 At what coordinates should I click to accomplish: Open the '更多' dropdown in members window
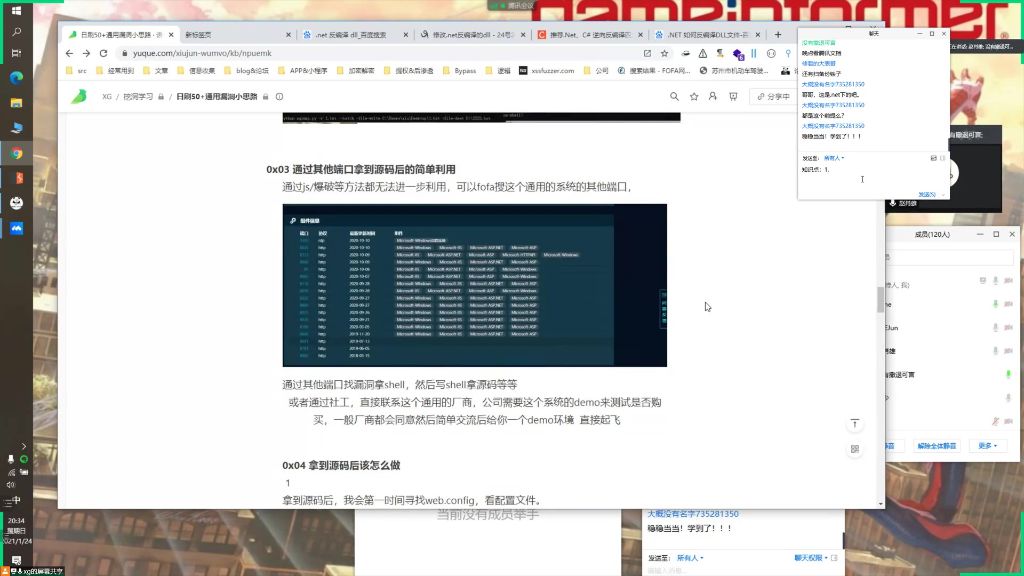point(987,446)
